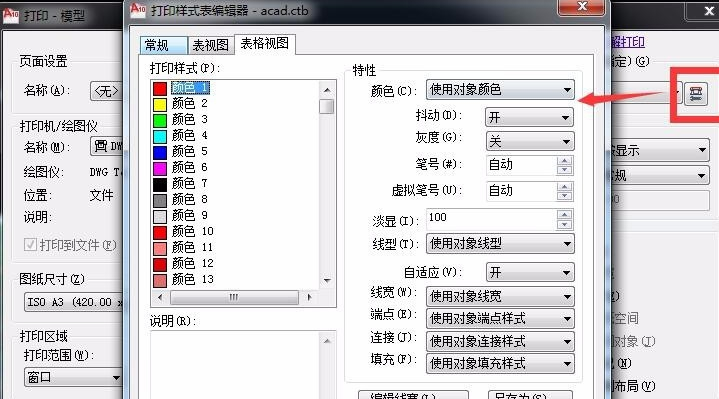Select Color 13 in the plot styles list

193,279
